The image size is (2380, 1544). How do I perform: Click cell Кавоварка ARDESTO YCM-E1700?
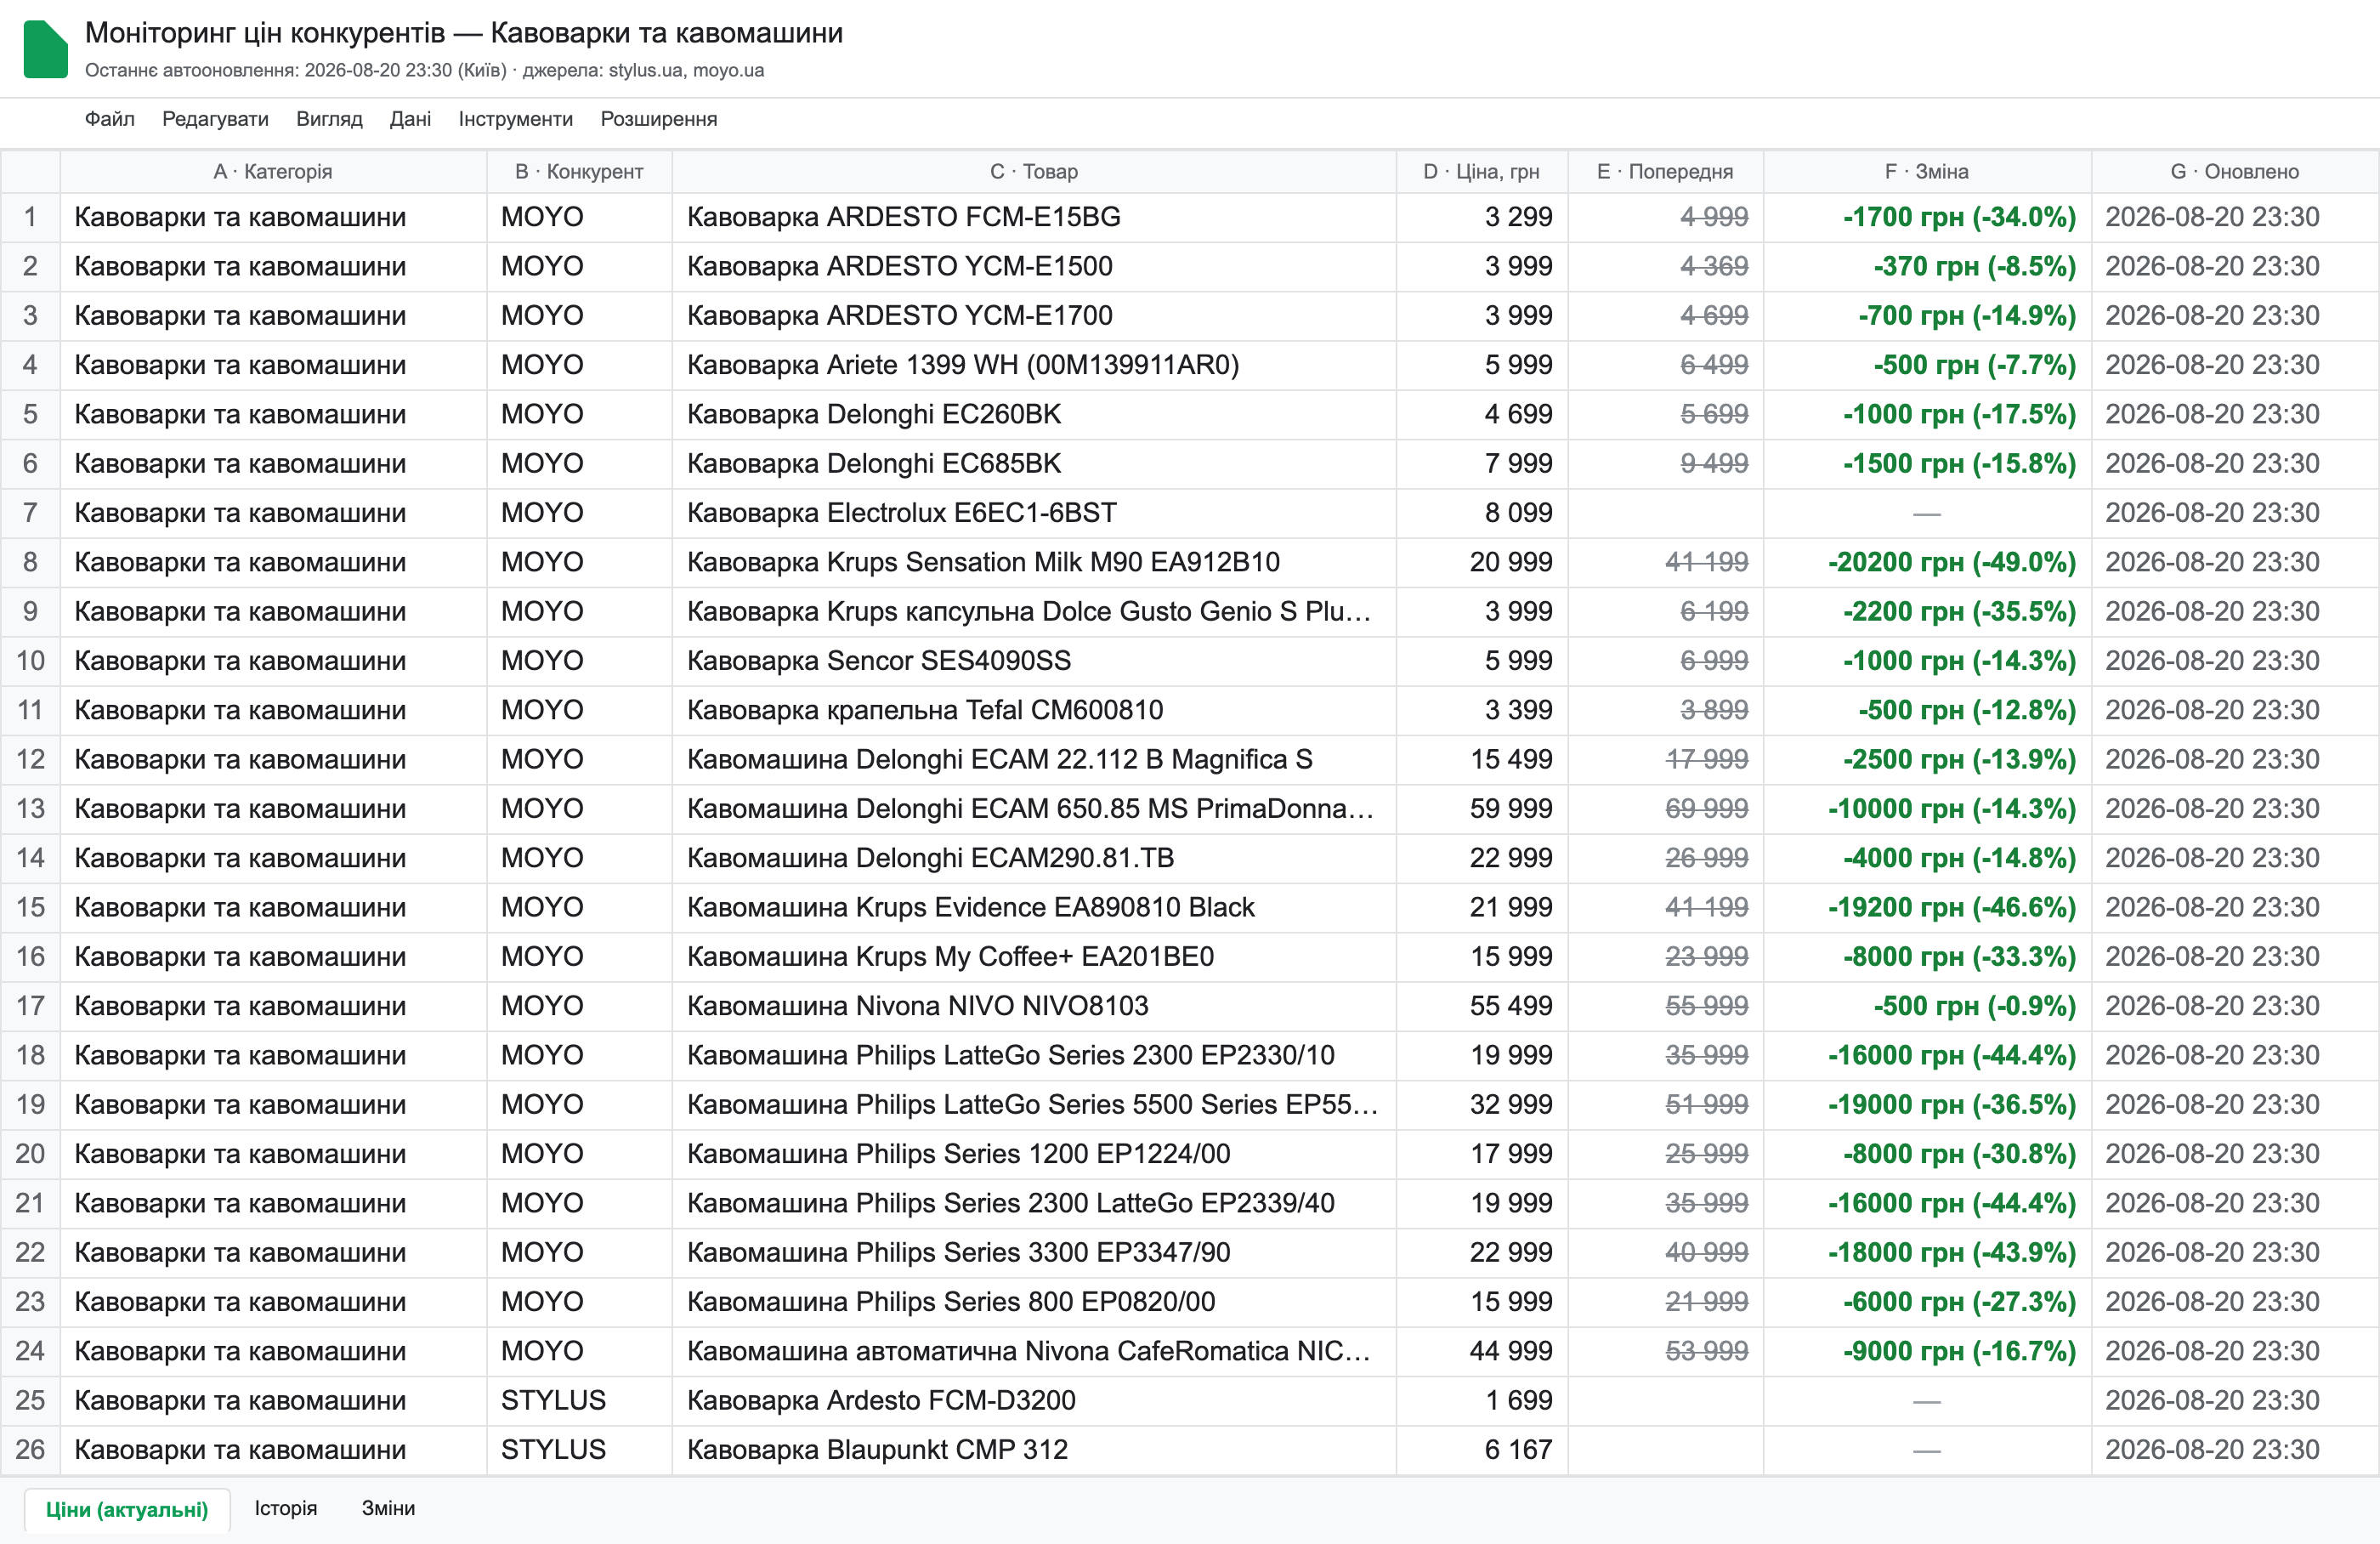1034,316
